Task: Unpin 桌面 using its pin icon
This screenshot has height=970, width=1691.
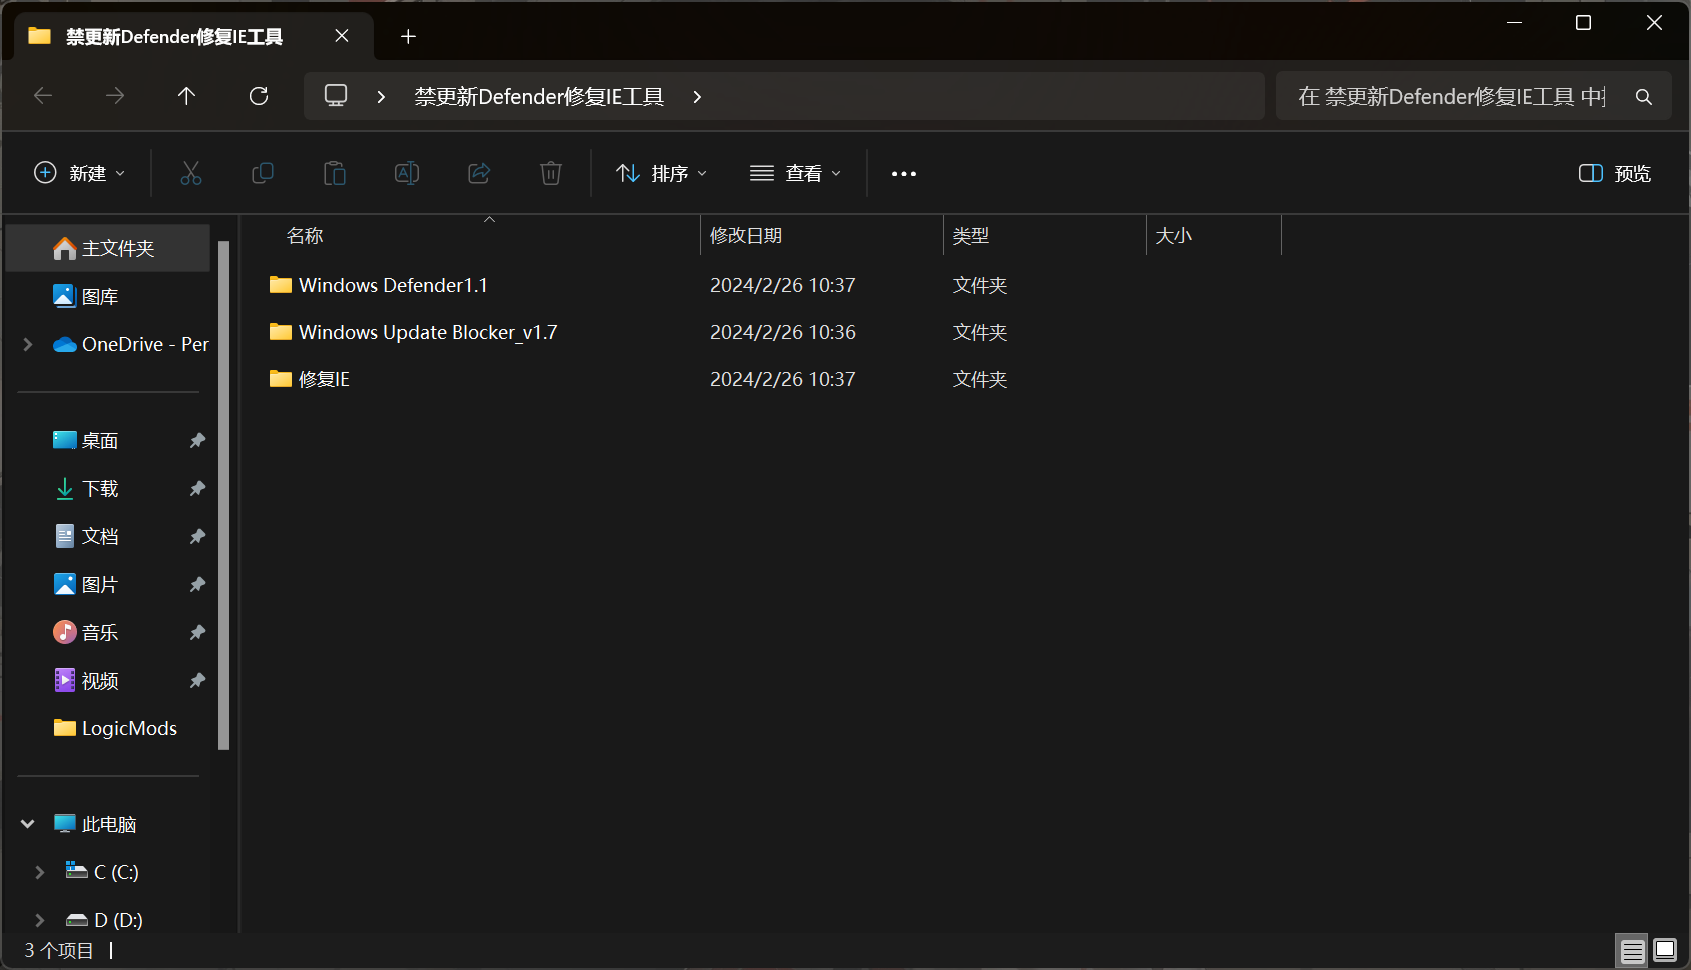Action: tap(197, 440)
